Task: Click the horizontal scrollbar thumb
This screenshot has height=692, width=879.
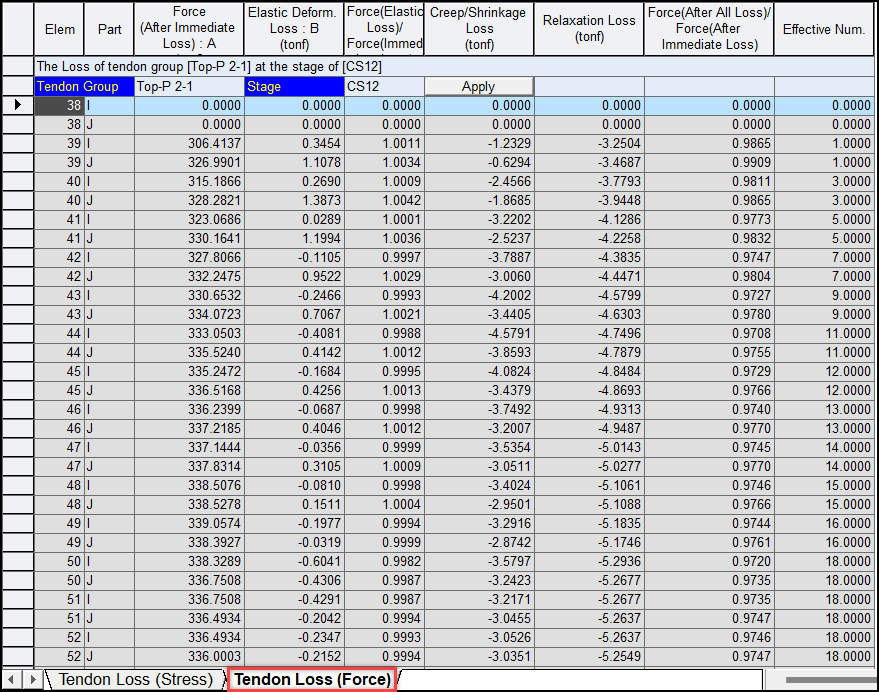Action: (831, 680)
